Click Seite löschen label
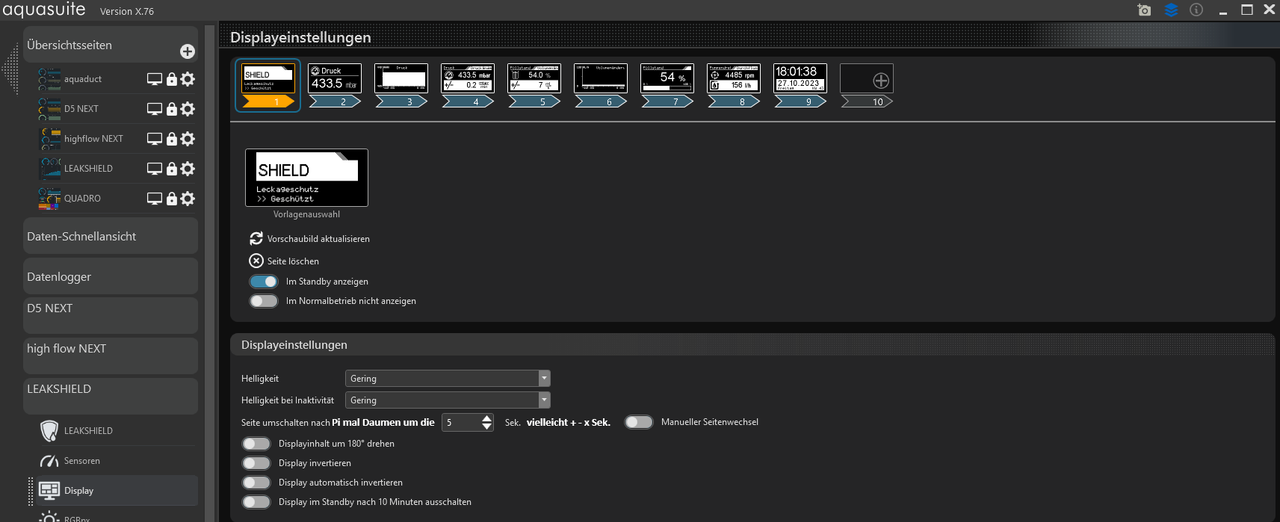Viewport: 1280px width, 522px height. (x=294, y=261)
